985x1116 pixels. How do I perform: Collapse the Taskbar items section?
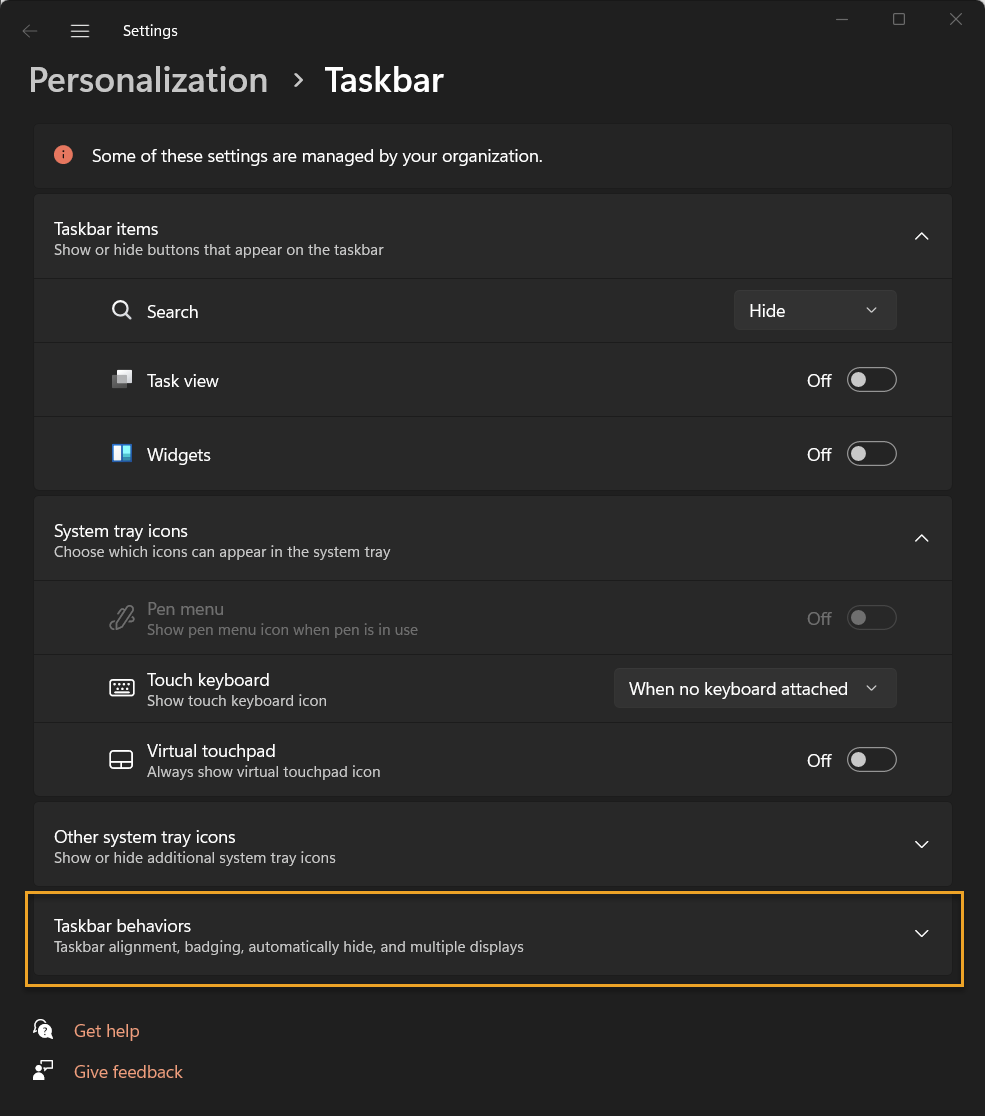click(x=921, y=237)
